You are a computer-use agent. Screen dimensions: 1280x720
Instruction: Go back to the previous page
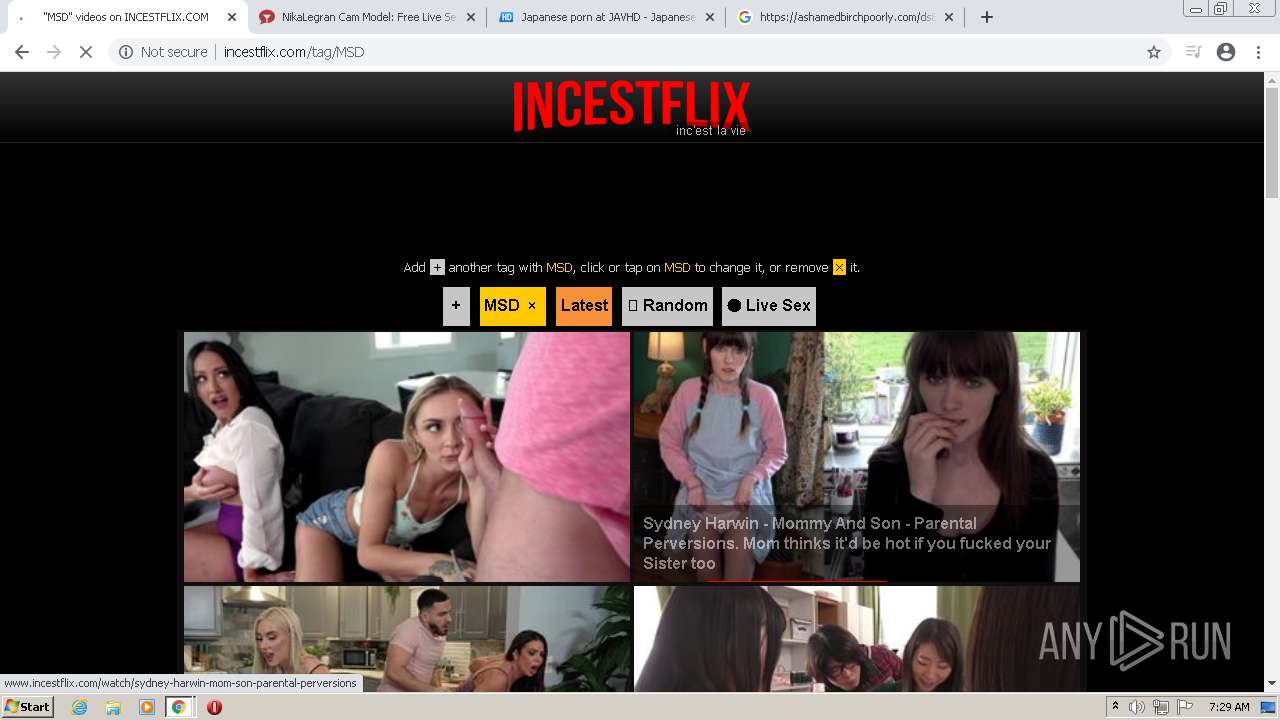(x=22, y=52)
